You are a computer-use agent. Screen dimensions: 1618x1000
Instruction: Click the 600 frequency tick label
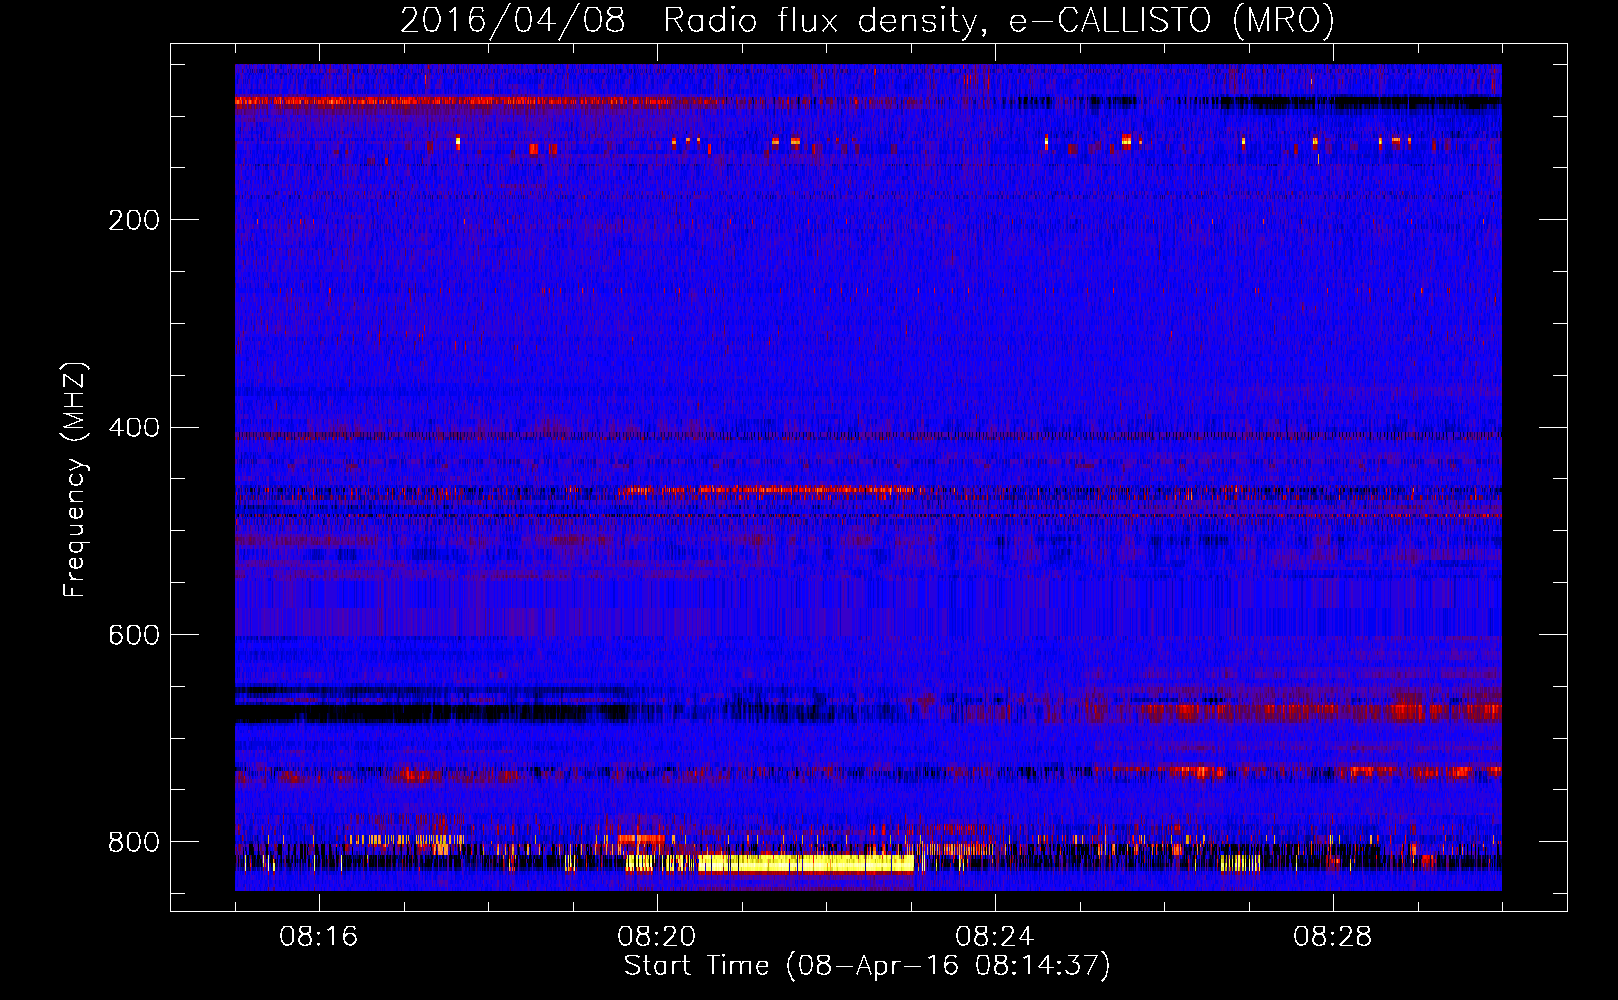134,636
